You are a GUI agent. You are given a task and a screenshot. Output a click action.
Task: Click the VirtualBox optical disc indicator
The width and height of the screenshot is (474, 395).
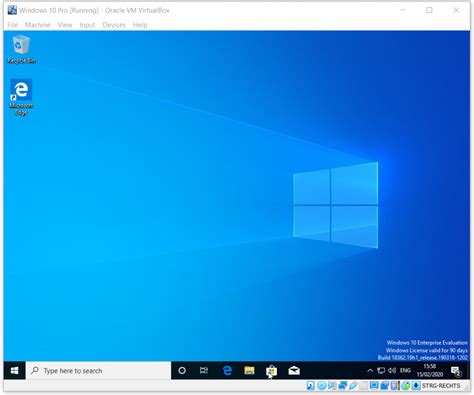tap(322, 386)
